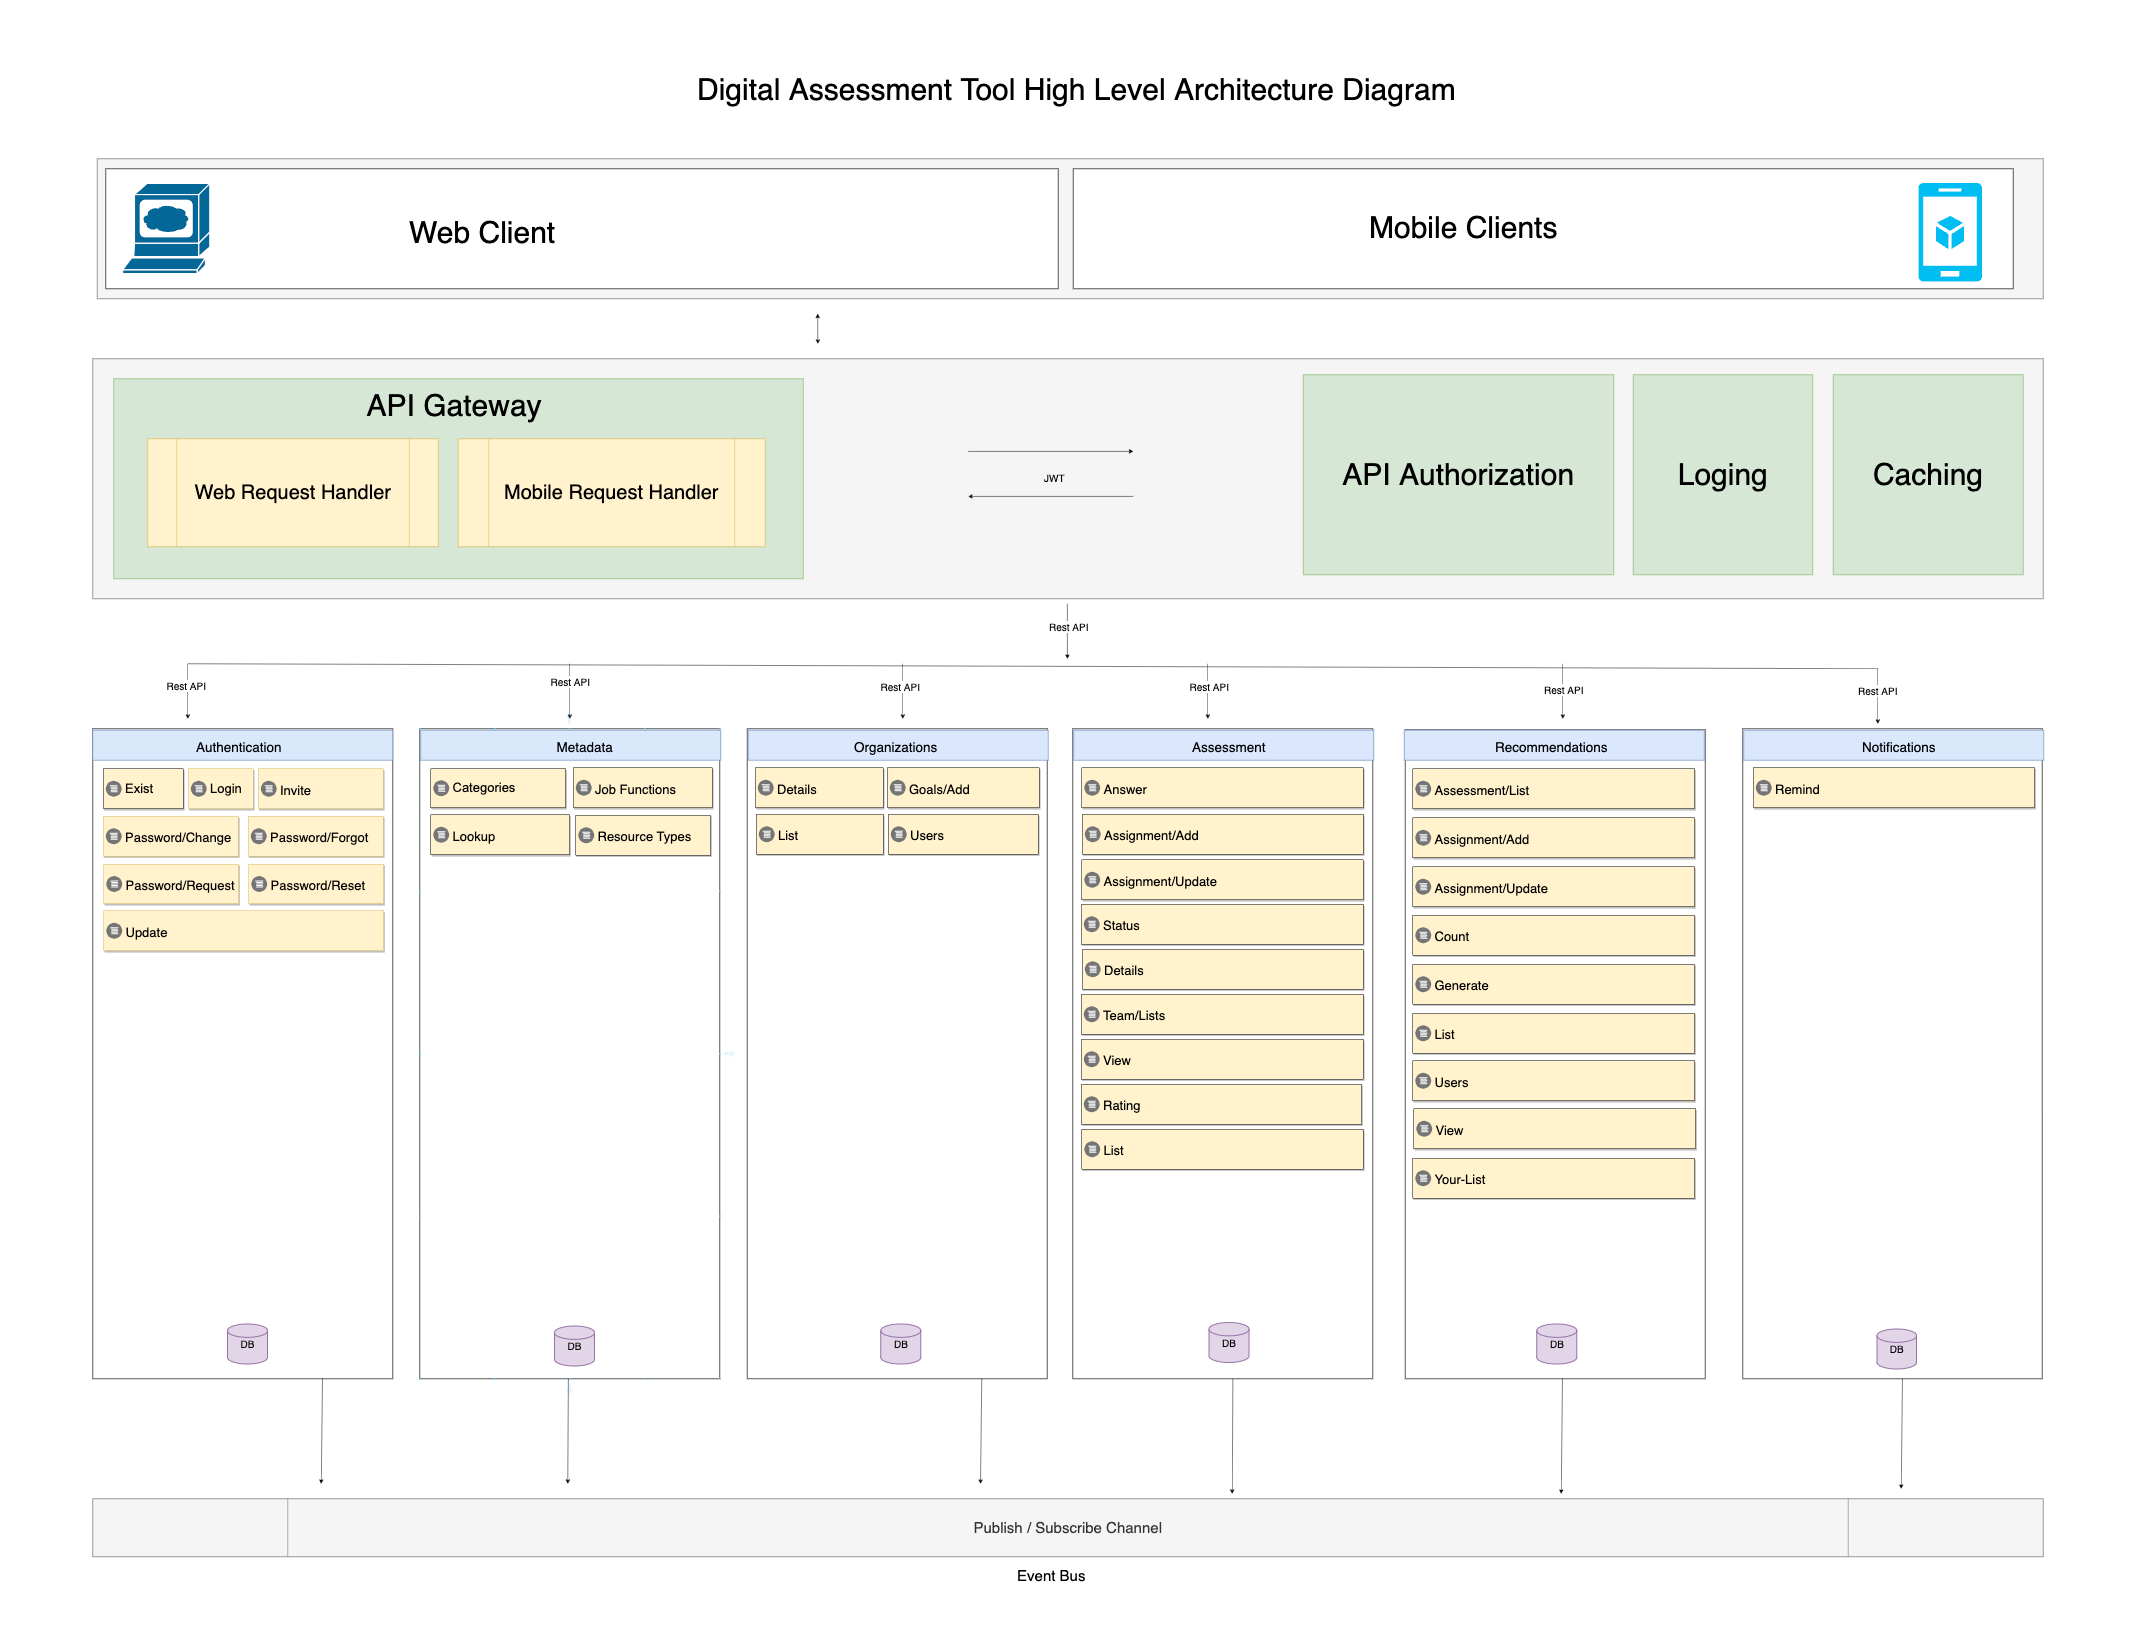Click the JWT label between arrows

tap(1053, 478)
